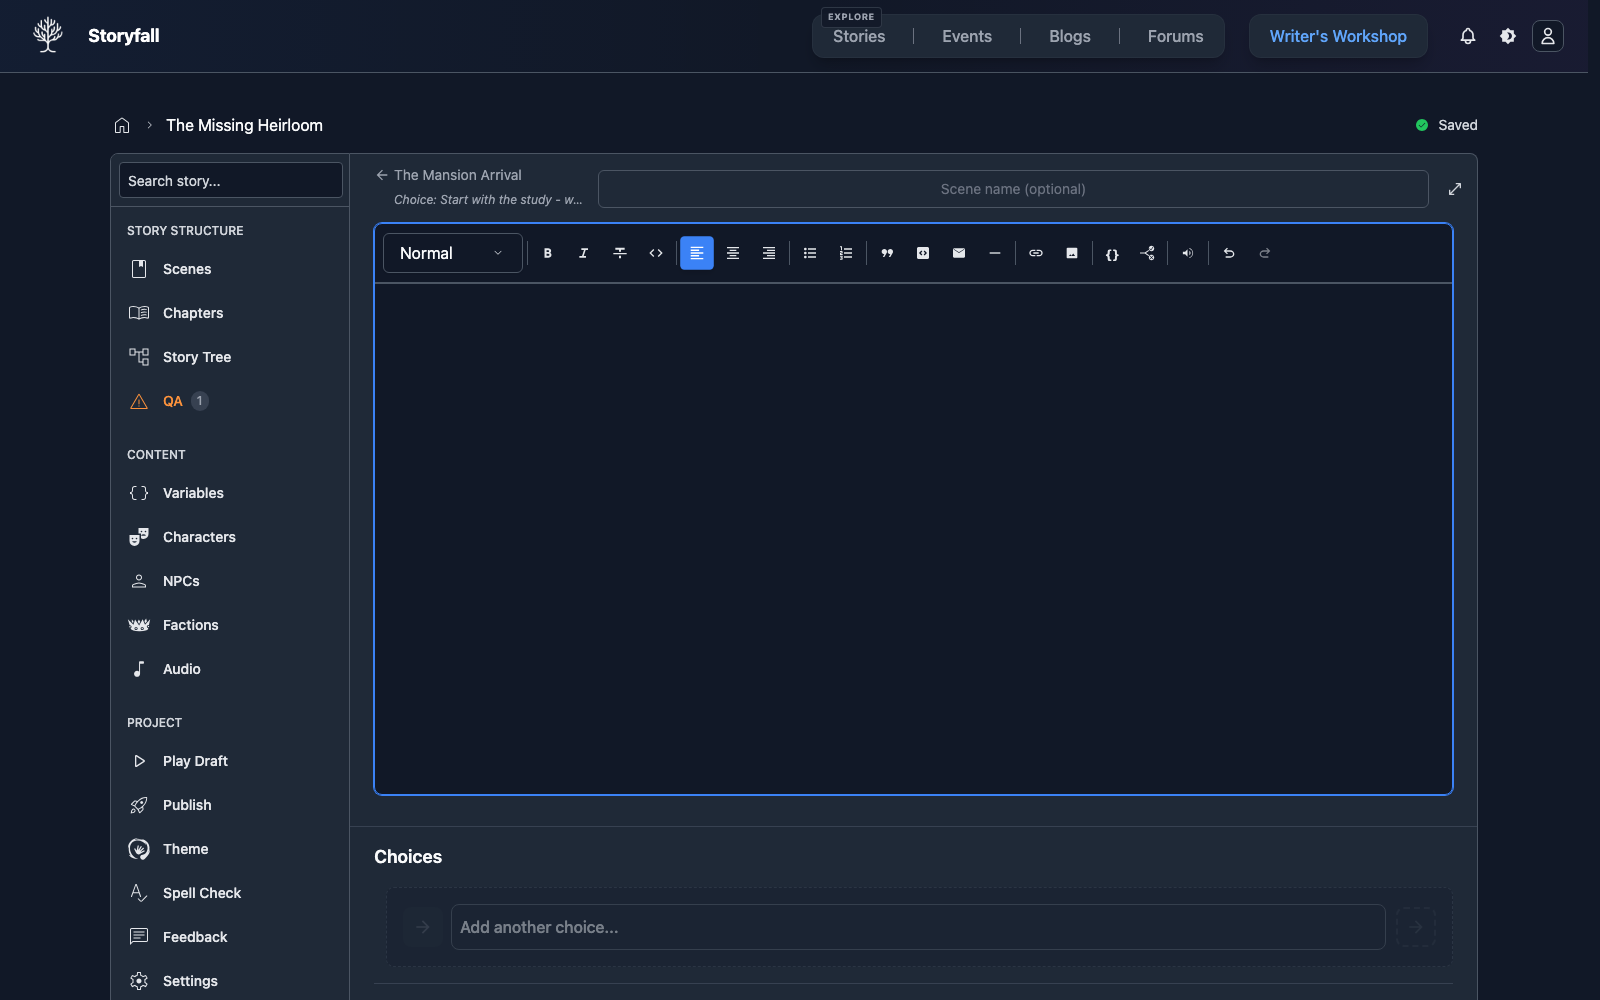1600x1000 pixels.
Task: Open the Forums section
Action: click(x=1174, y=36)
